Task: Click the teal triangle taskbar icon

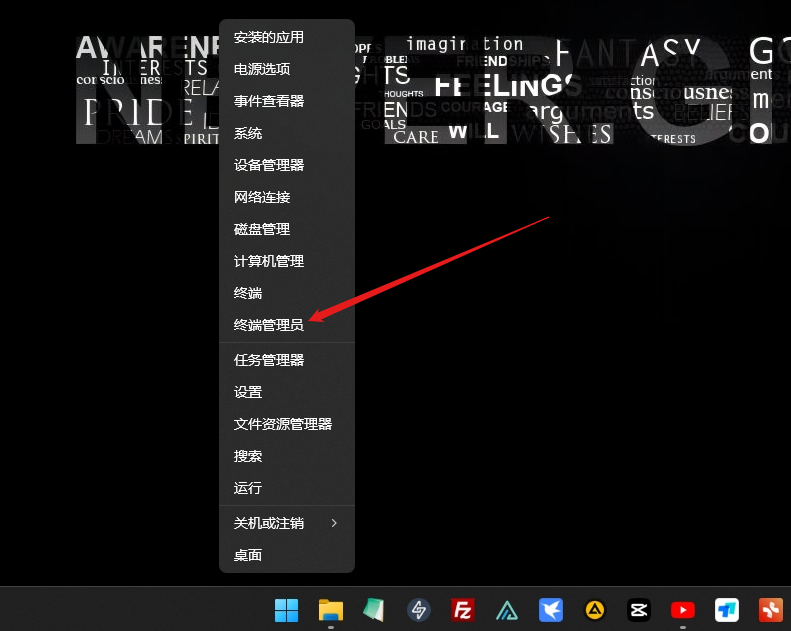Action: click(x=506, y=609)
